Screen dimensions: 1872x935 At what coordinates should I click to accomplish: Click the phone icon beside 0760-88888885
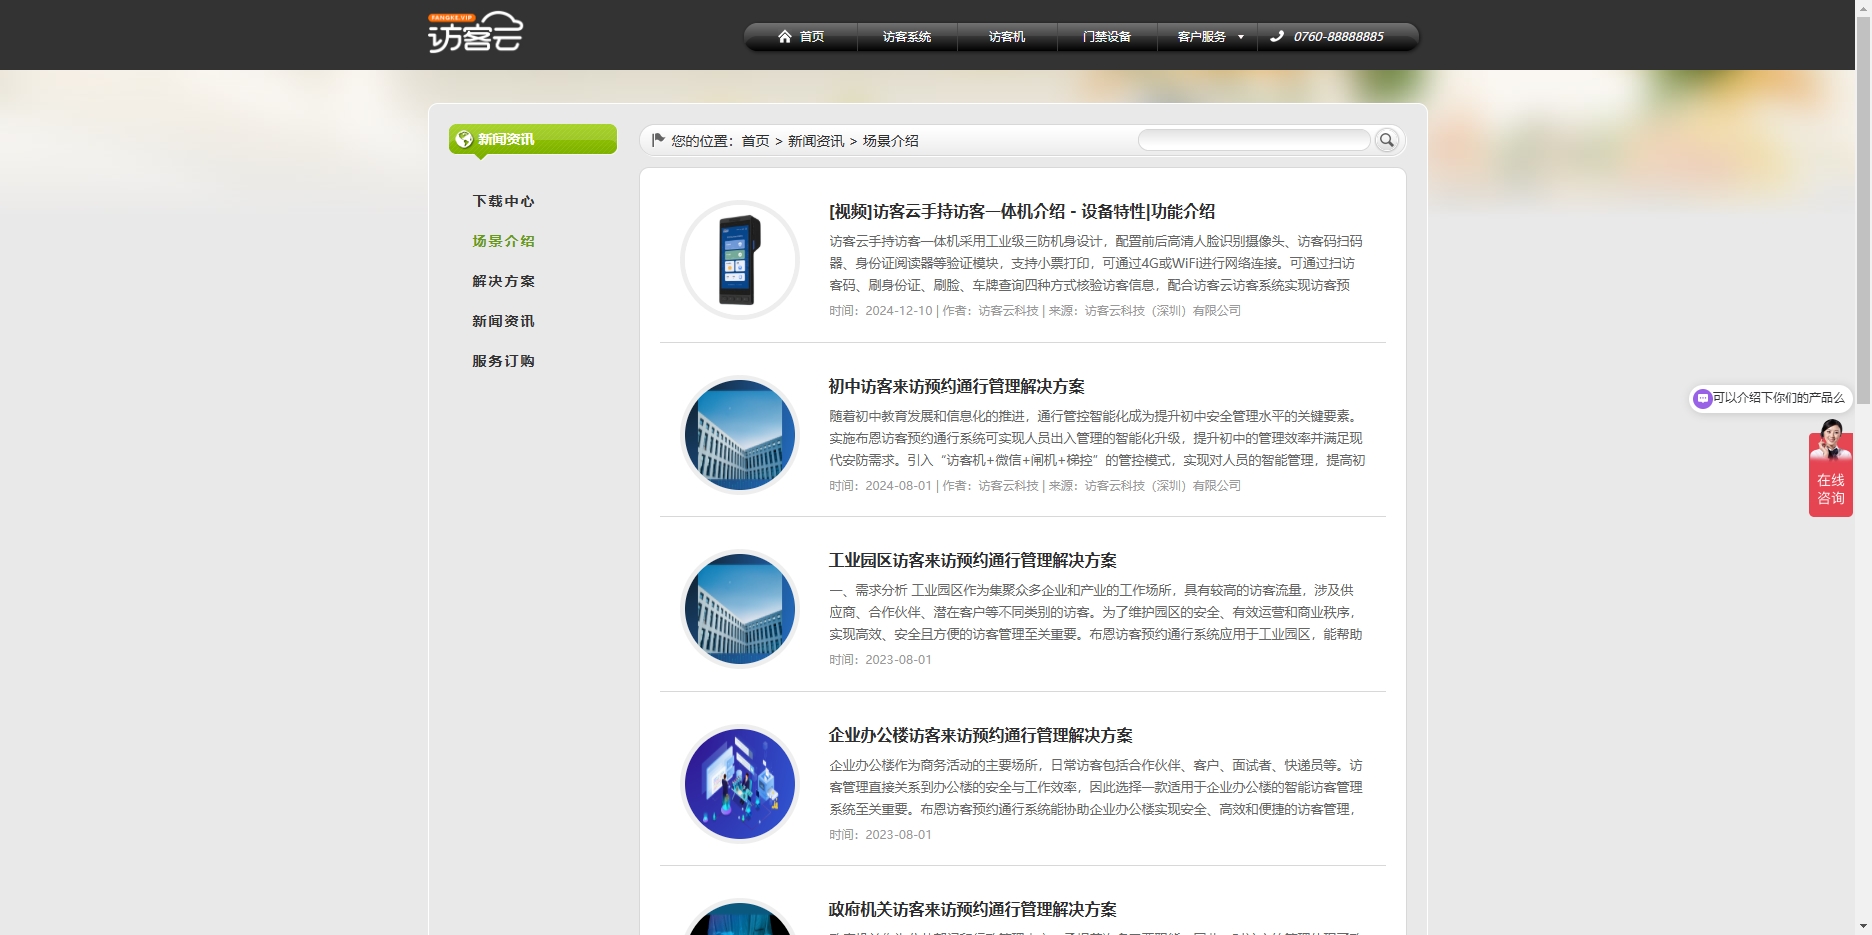pos(1277,37)
